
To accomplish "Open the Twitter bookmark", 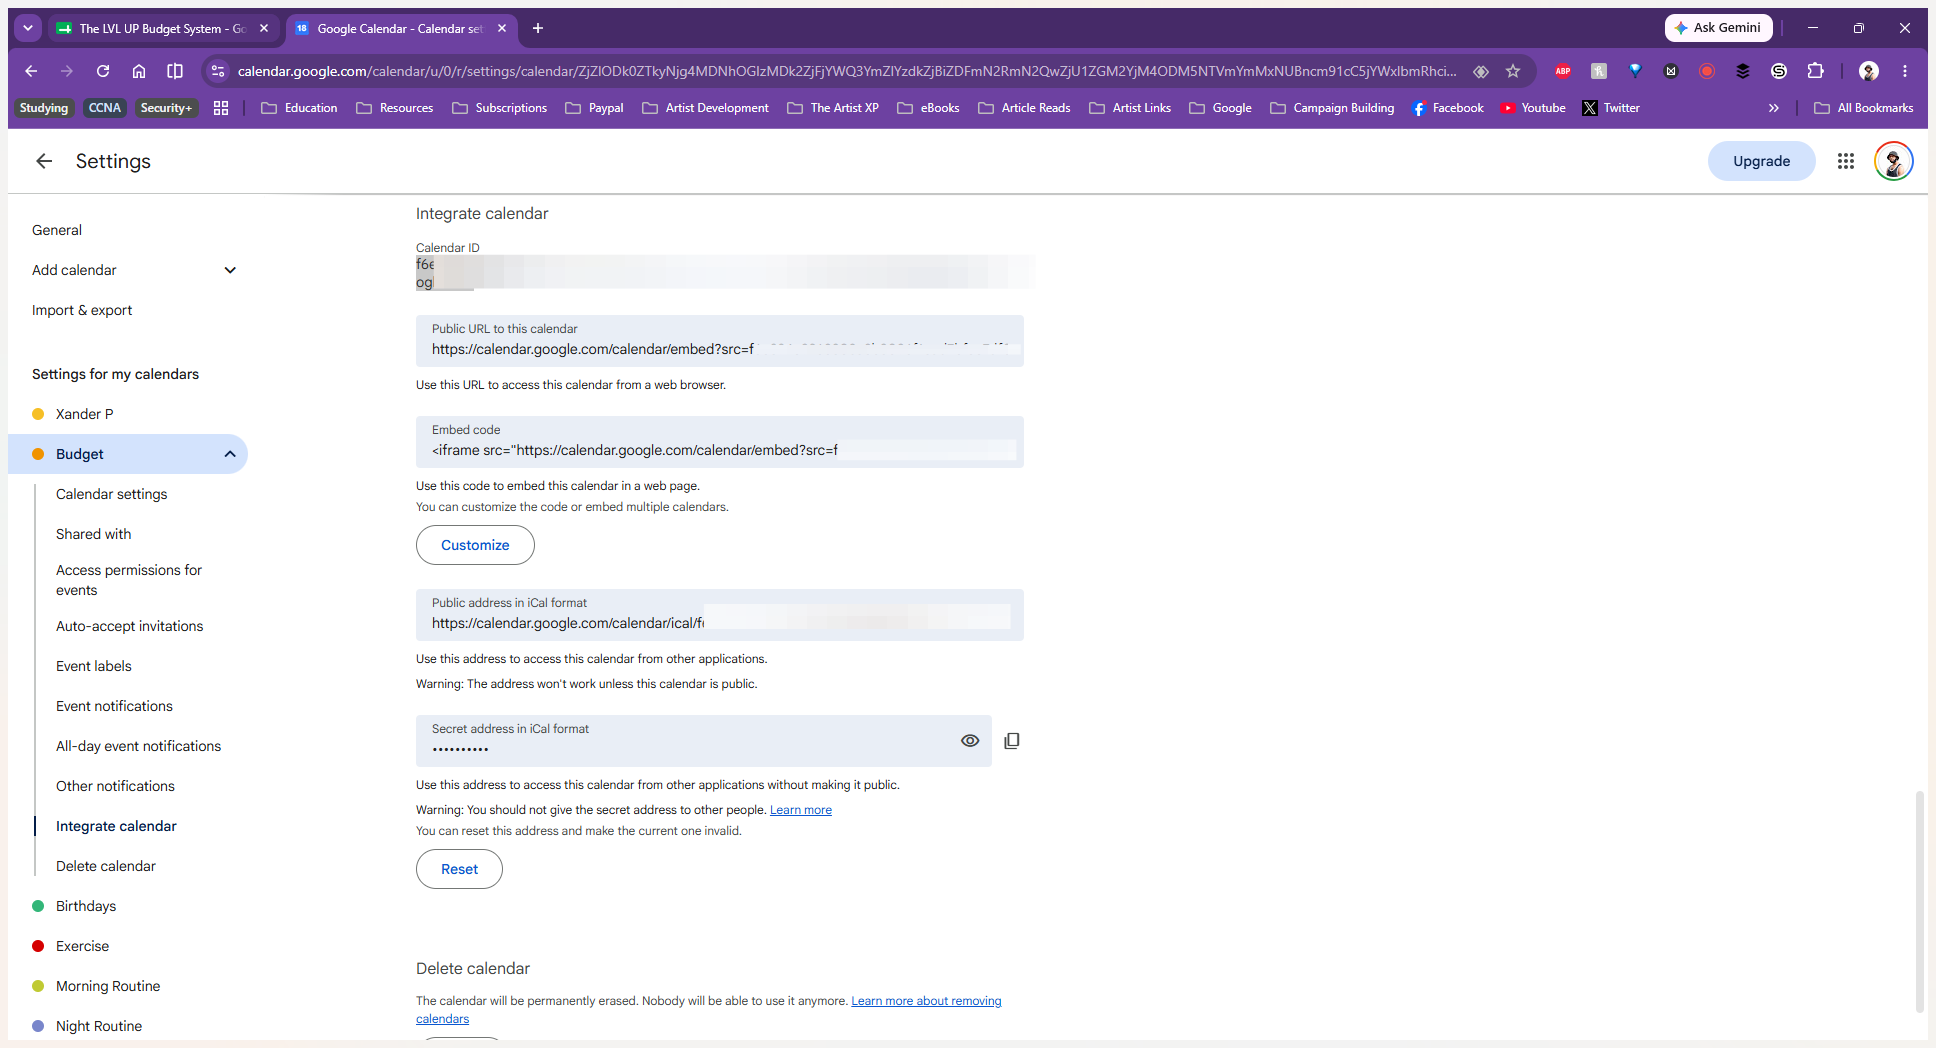I will (1610, 108).
